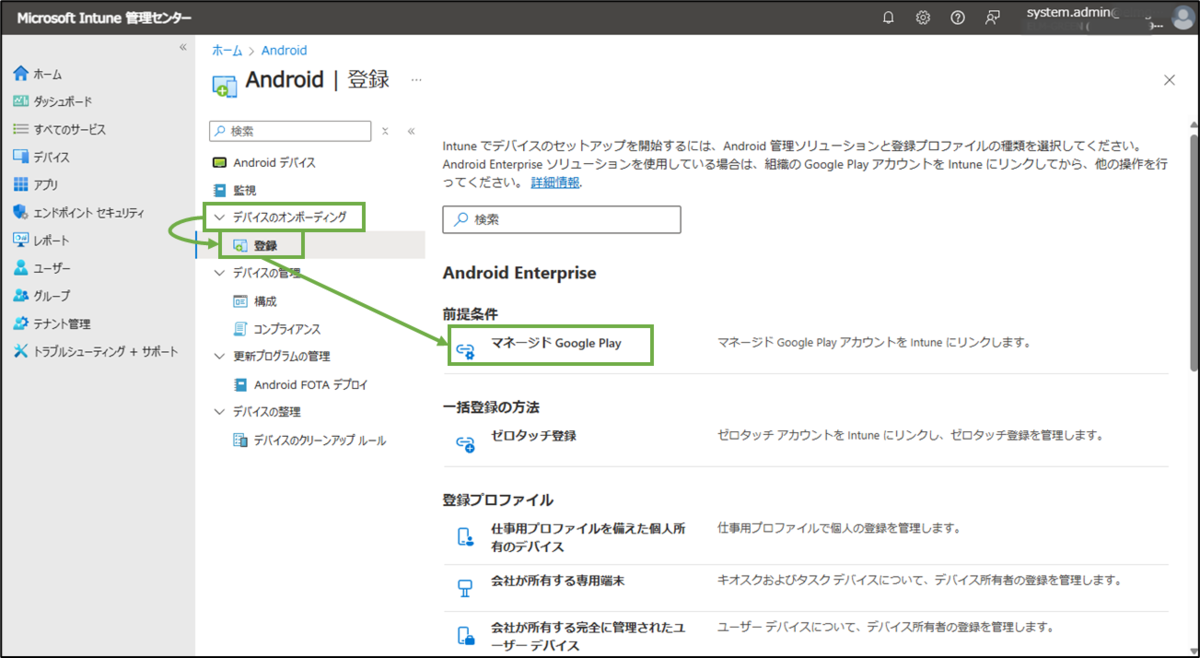Click the マネージド Google Play link icon

click(465, 350)
